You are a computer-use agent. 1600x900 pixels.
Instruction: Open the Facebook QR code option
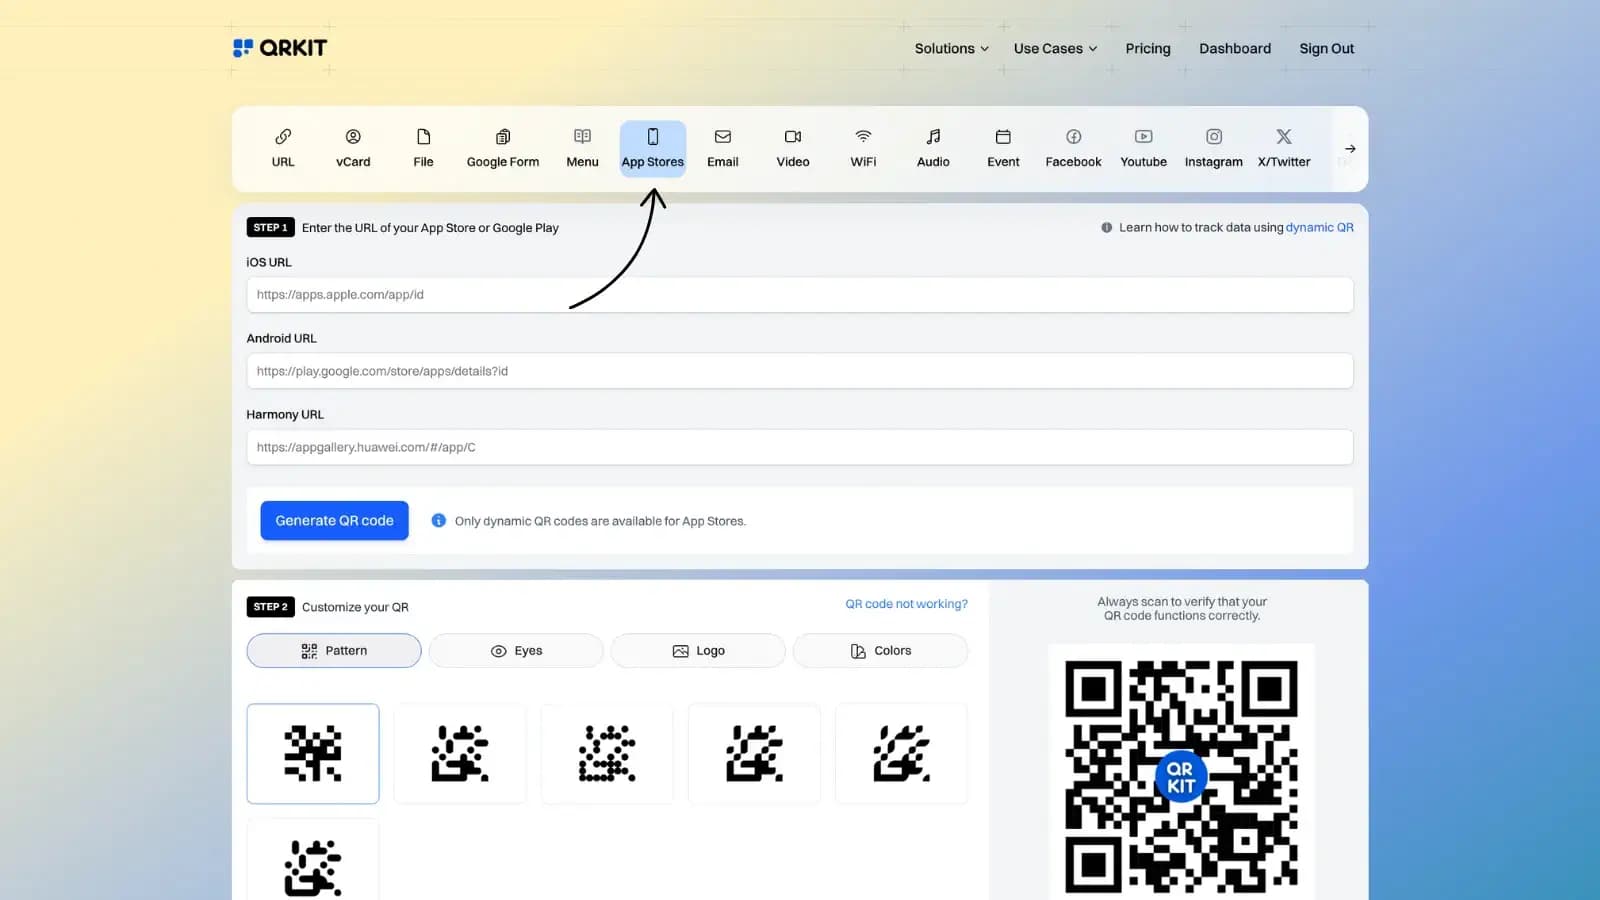(x=1072, y=148)
